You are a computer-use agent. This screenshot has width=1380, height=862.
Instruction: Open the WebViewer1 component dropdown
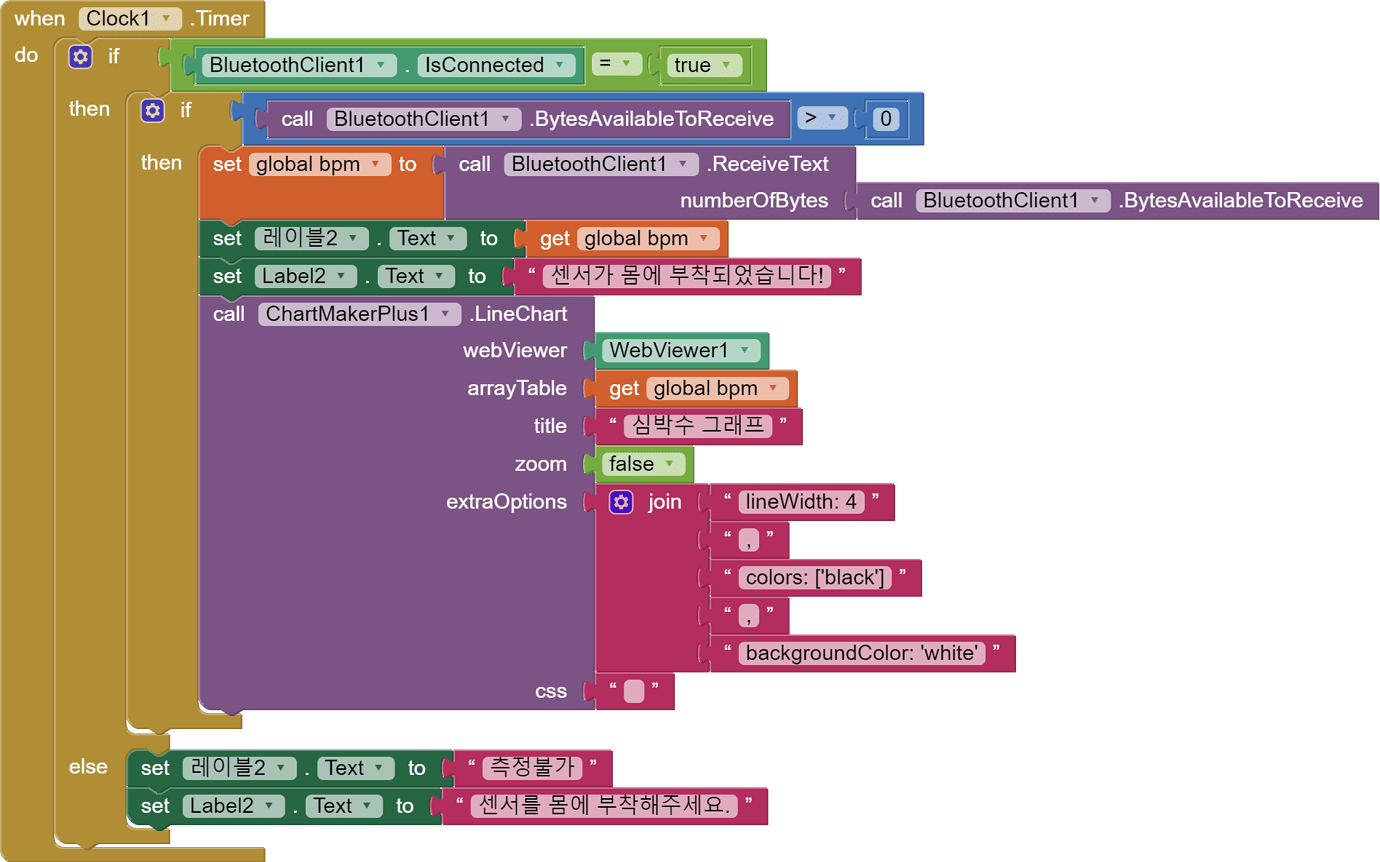(680, 350)
